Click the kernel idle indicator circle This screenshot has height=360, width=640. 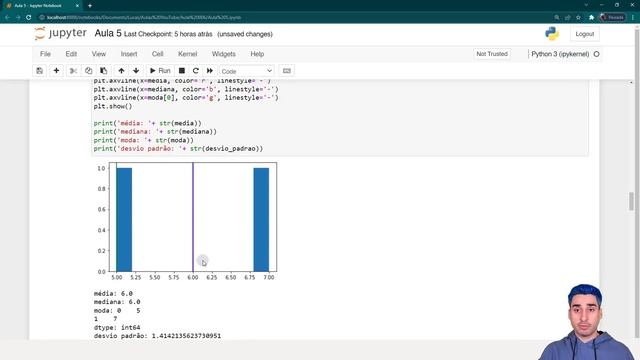596,54
